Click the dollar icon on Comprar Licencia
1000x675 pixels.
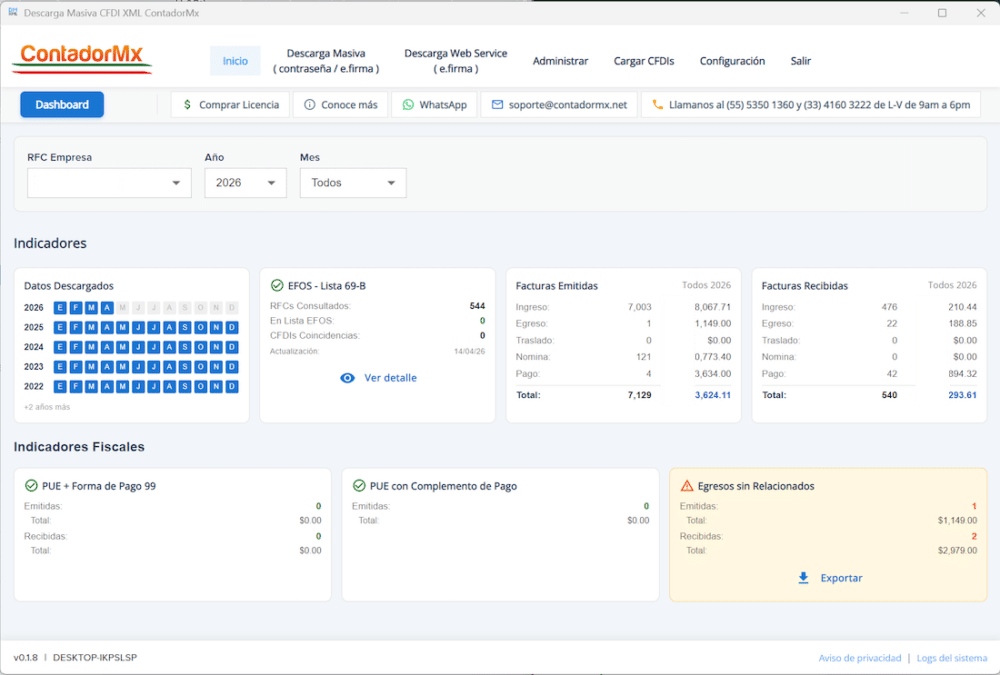coord(187,104)
